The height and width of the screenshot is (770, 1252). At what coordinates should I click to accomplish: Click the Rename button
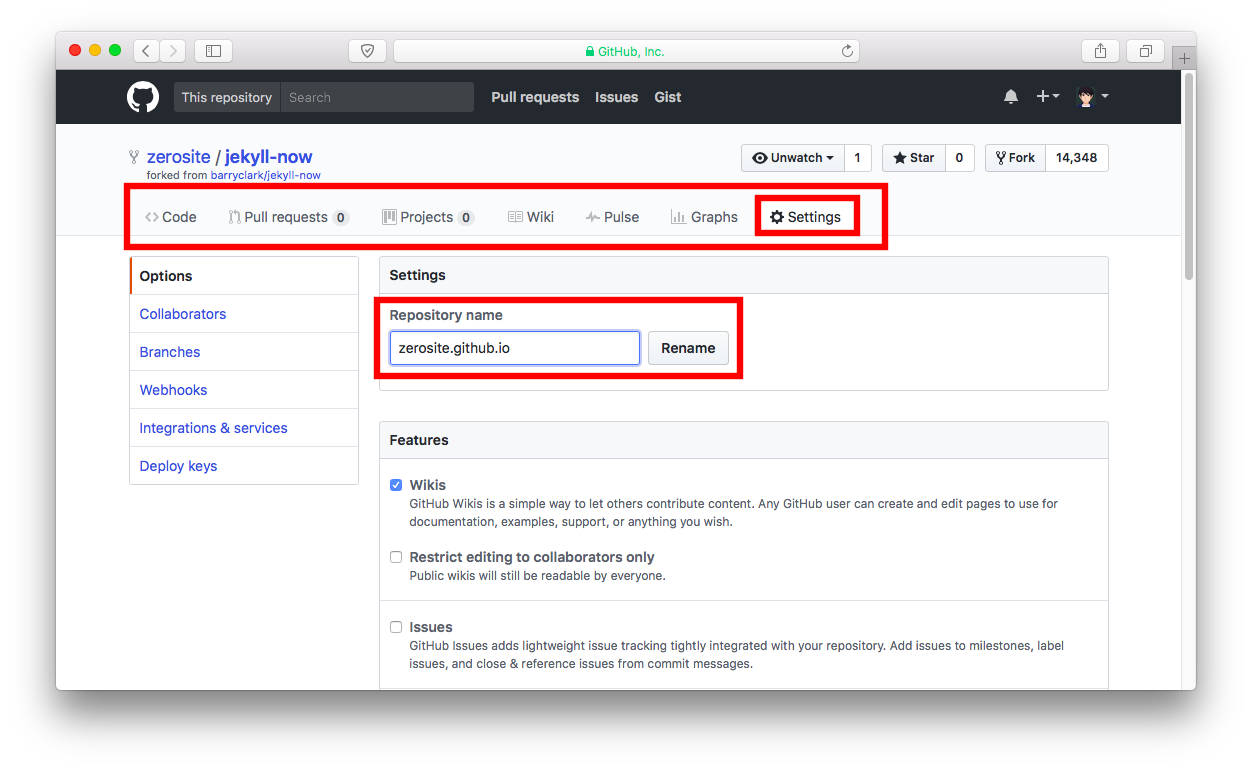pyautogui.click(x=688, y=348)
